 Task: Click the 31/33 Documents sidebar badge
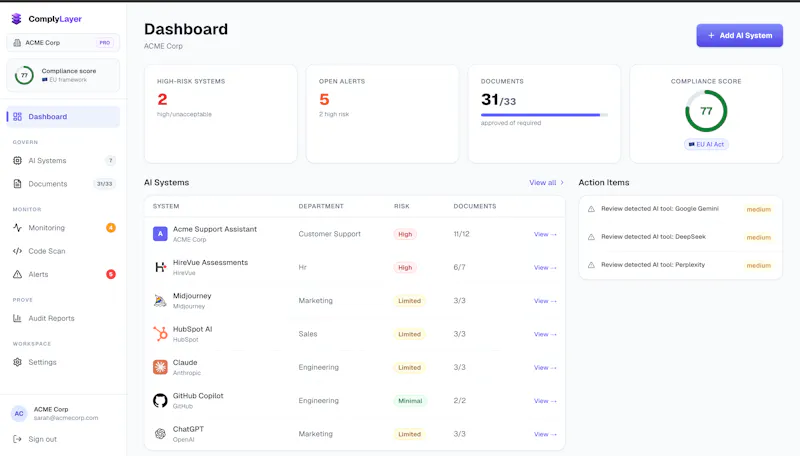(x=105, y=184)
